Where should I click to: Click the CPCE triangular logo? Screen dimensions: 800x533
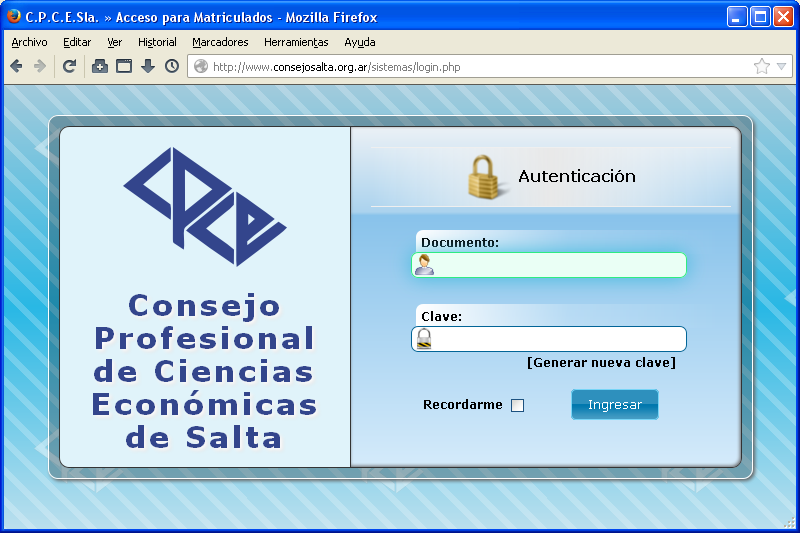205,207
